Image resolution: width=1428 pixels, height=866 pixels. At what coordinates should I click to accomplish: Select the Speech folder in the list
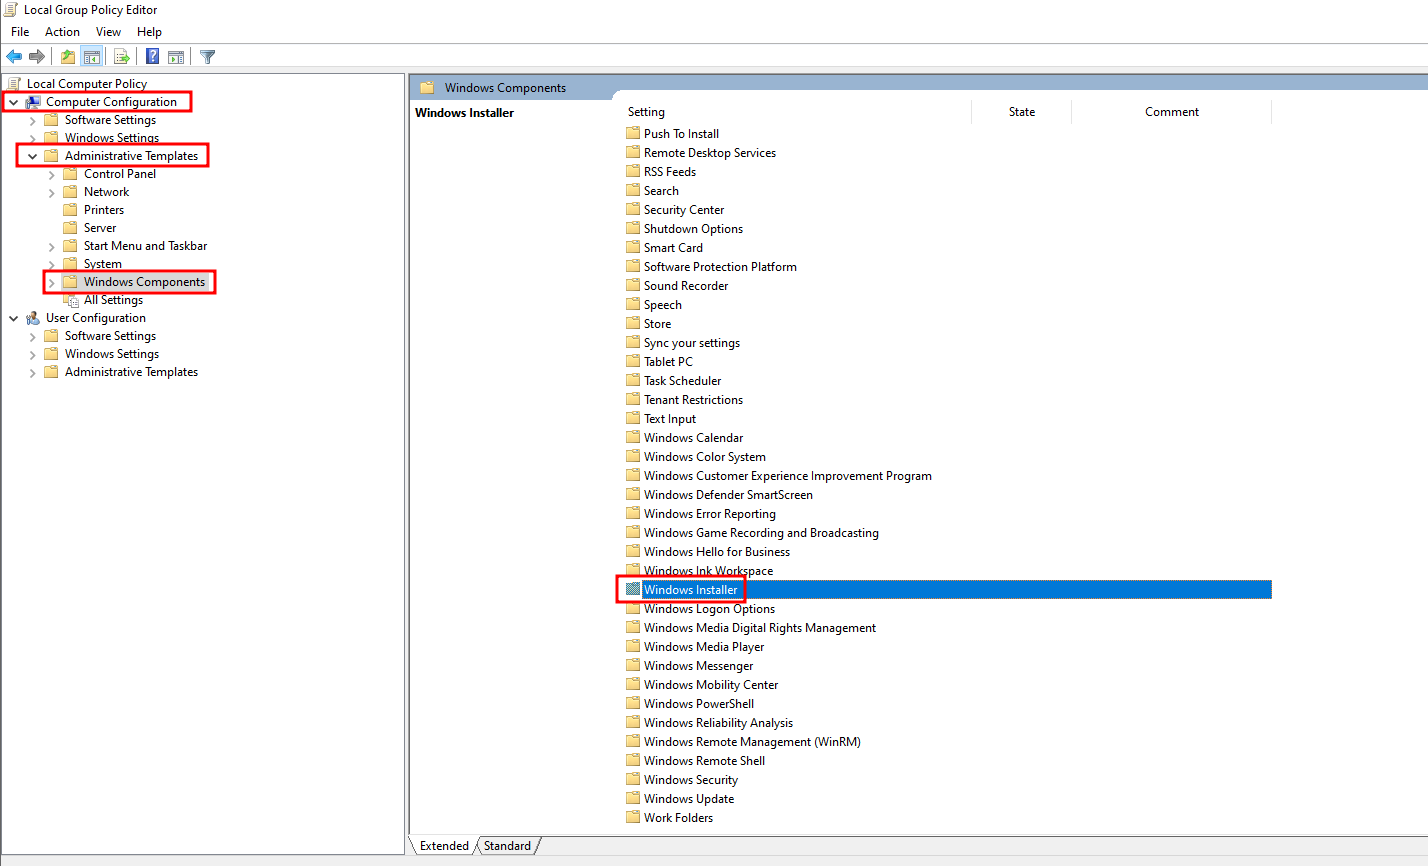pos(662,305)
